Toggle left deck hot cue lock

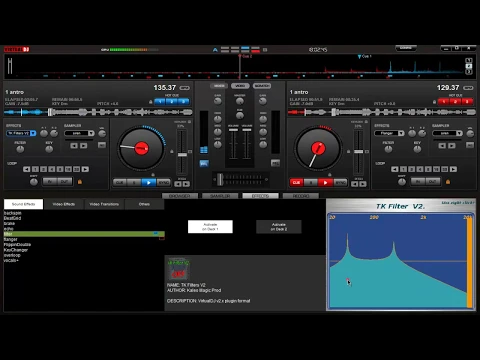pos(151,102)
